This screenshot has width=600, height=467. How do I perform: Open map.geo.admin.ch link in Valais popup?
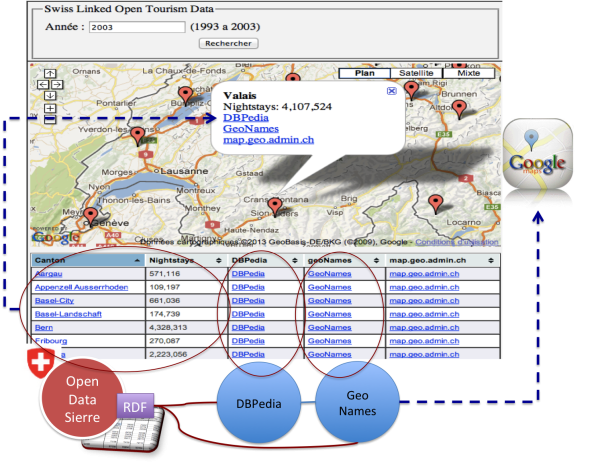click(268, 140)
